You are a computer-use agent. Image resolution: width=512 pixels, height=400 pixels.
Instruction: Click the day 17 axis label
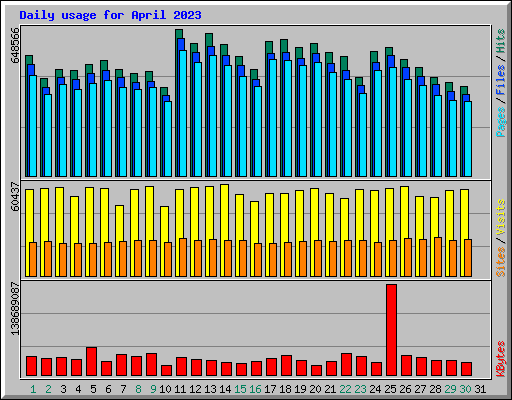pos(270,389)
